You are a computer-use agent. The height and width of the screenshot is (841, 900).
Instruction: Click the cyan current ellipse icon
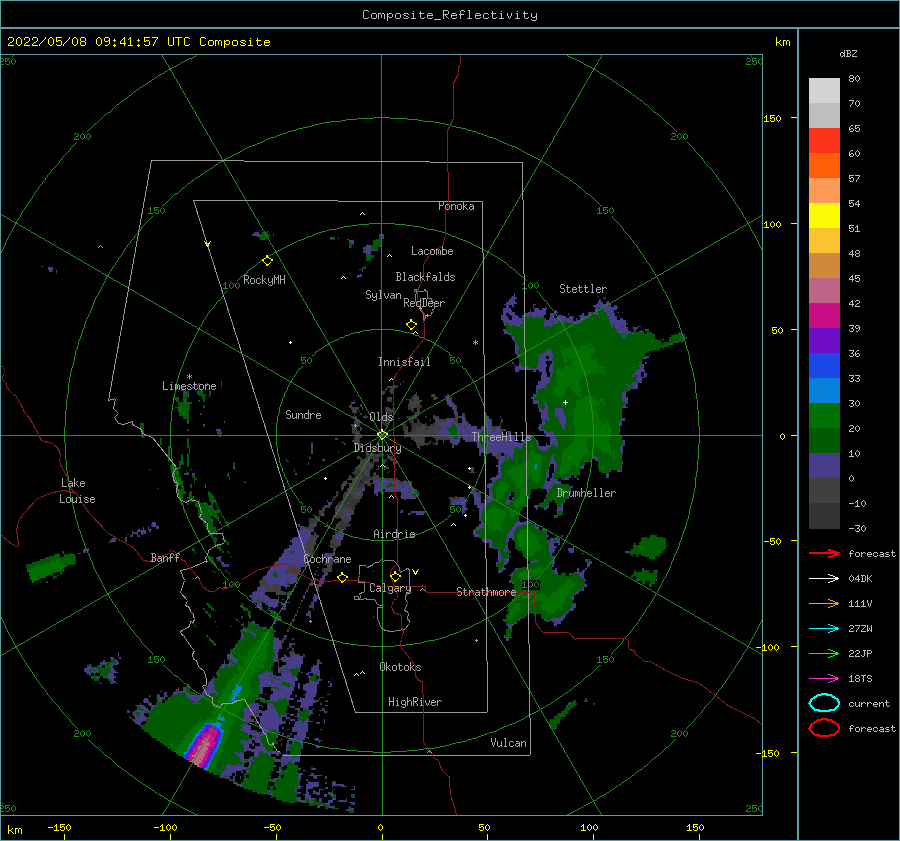pyautogui.click(x=824, y=703)
